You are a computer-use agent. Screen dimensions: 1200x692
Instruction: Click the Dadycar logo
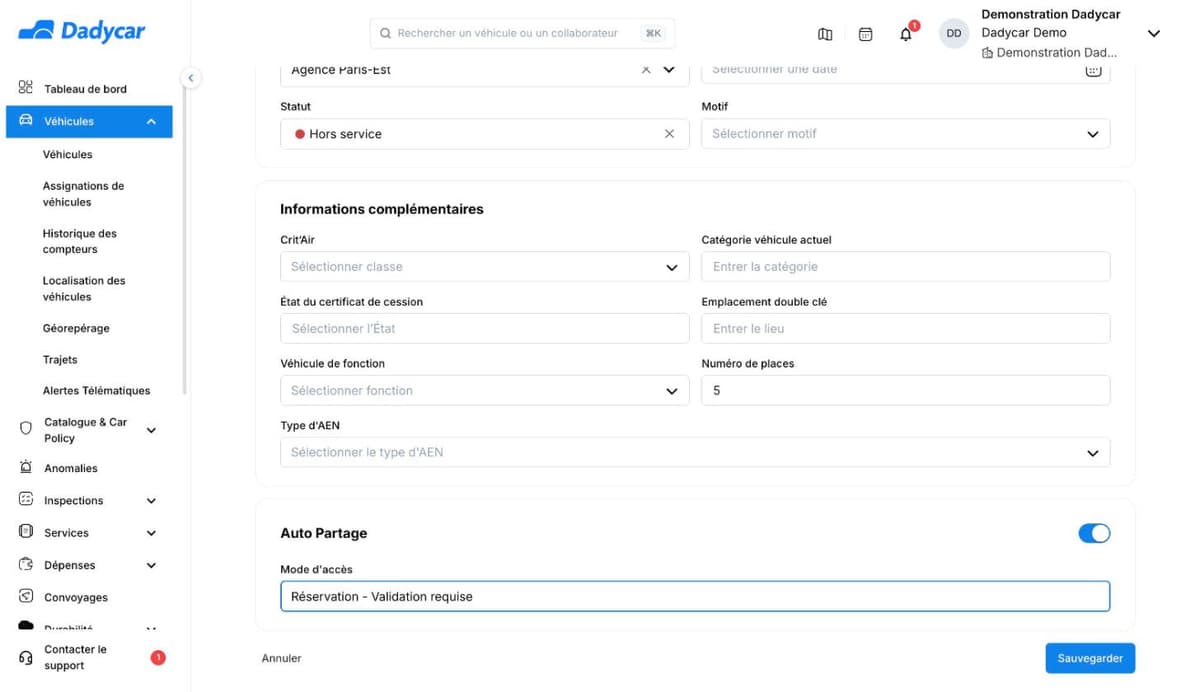click(x=82, y=31)
